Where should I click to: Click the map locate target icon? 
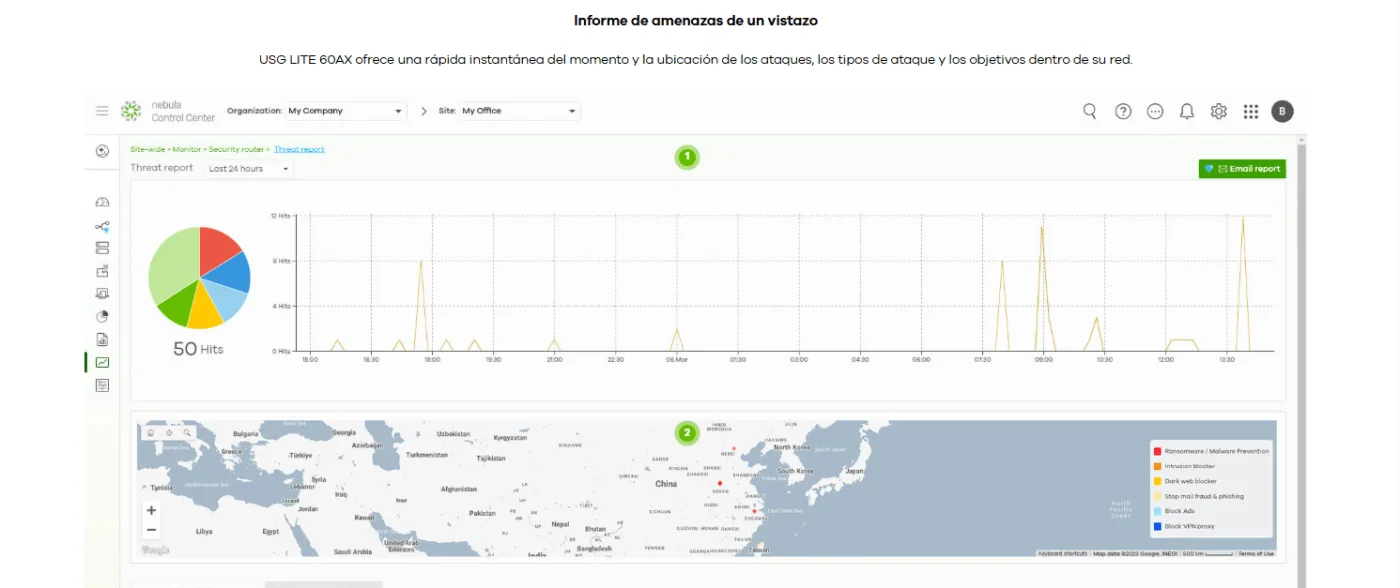(x=169, y=432)
